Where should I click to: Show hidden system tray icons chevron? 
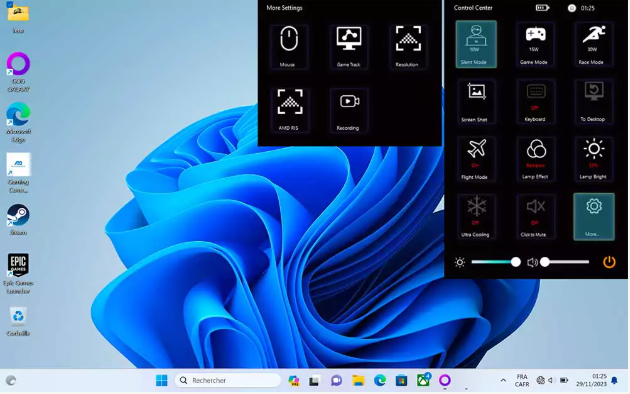click(x=503, y=380)
